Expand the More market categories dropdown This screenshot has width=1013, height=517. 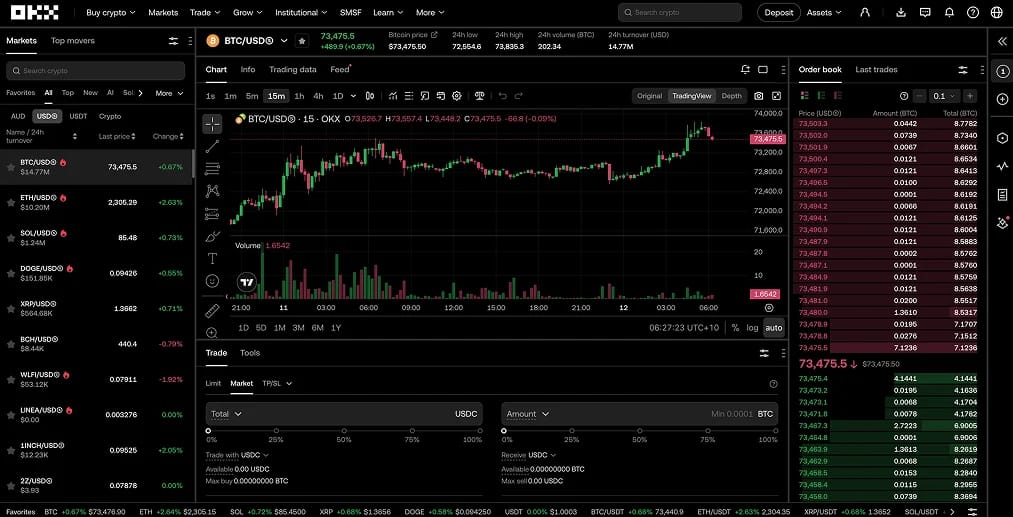click(x=169, y=93)
